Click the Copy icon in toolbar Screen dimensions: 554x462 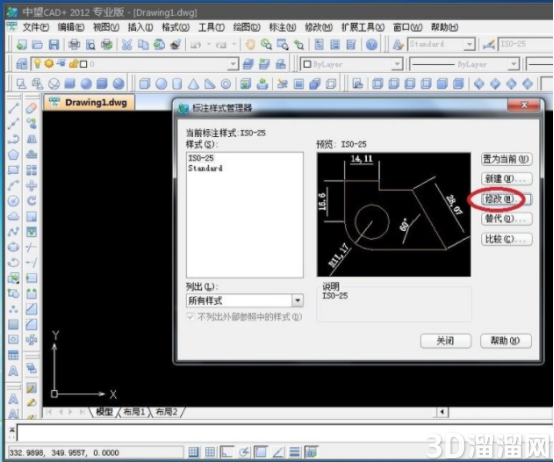(x=143, y=45)
